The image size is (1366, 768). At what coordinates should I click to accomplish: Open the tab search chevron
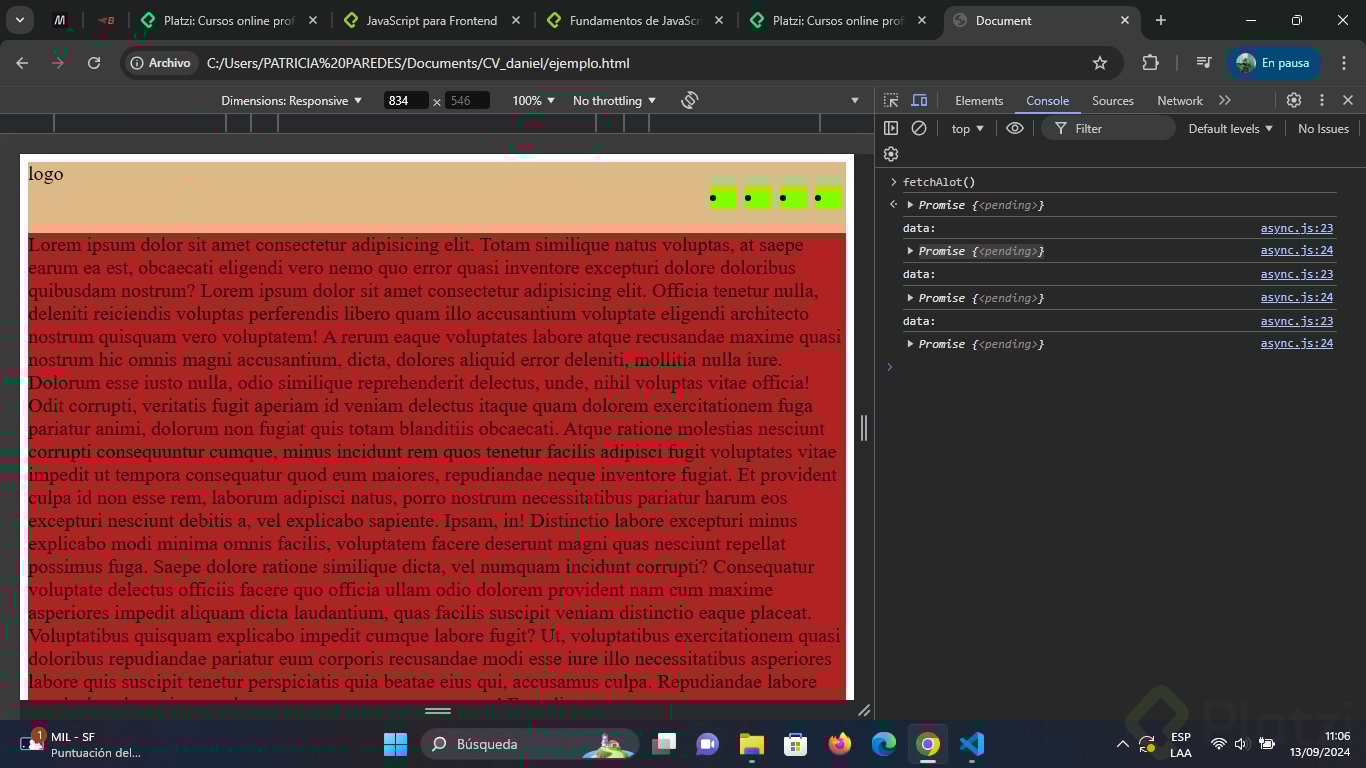[x=19, y=20]
